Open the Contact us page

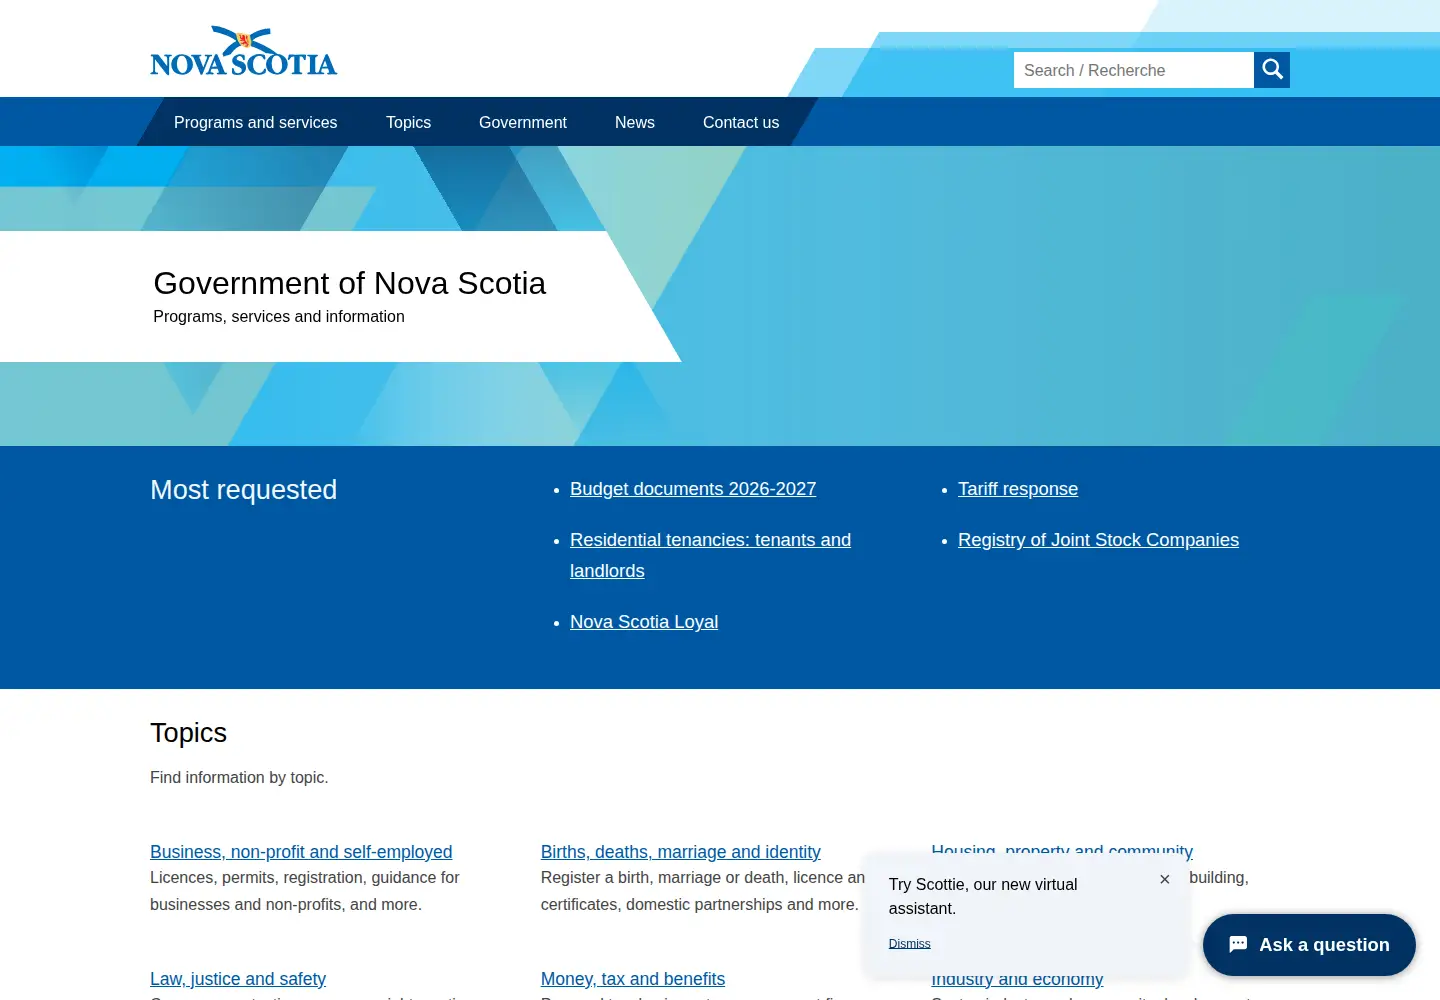click(741, 122)
